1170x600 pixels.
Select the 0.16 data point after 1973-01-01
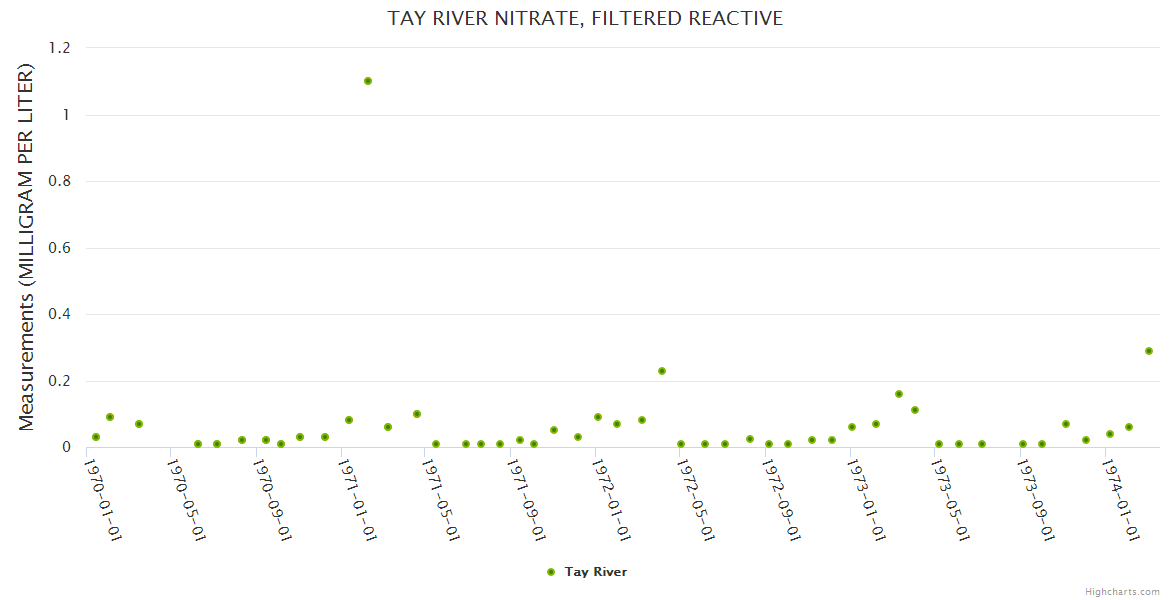pos(899,394)
